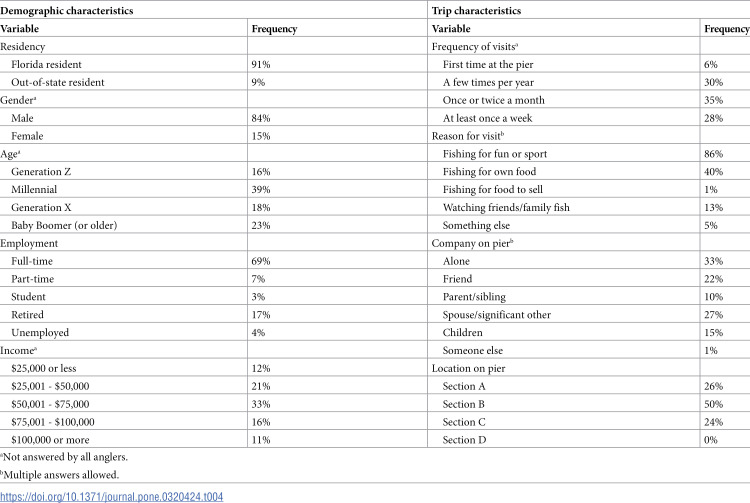This screenshot has width=750, height=503.
Task: Click the Out-of-state resident label
Action: click(x=57, y=82)
